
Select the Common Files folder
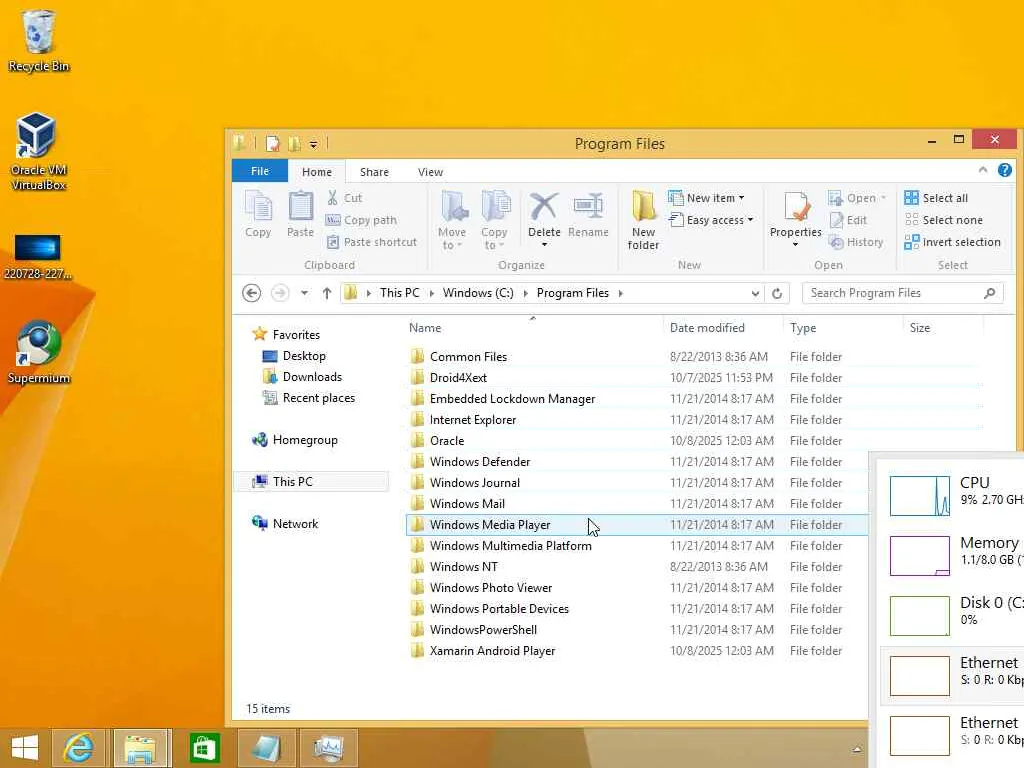(x=468, y=357)
